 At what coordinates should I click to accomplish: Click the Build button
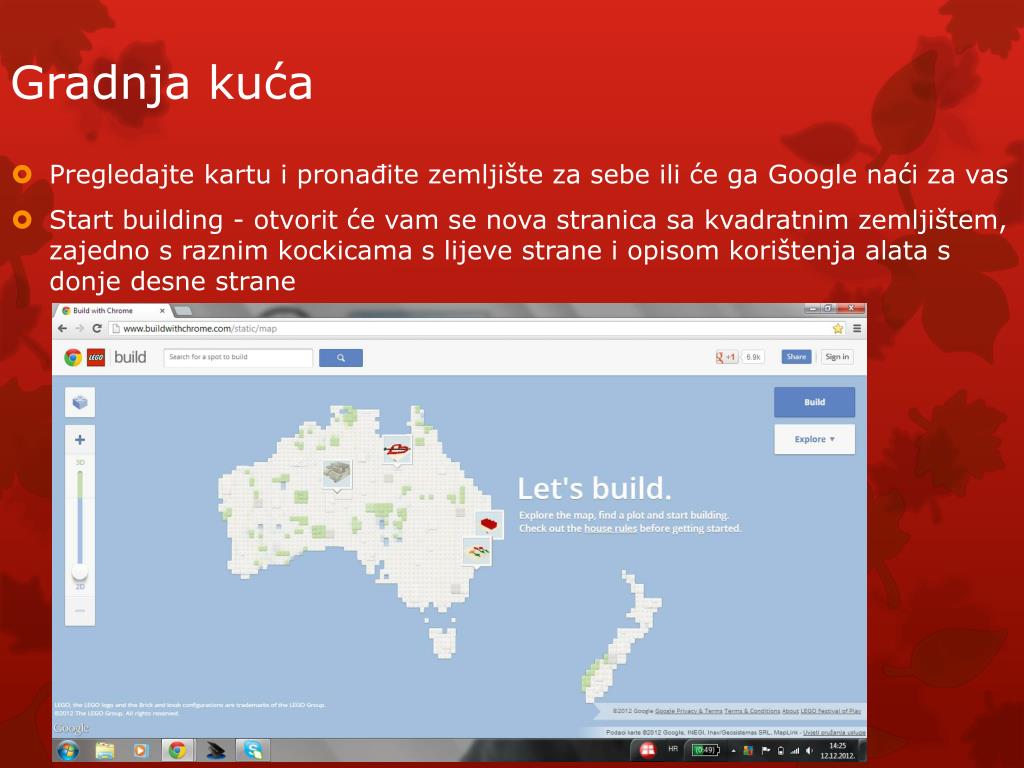tap(814, 402)
